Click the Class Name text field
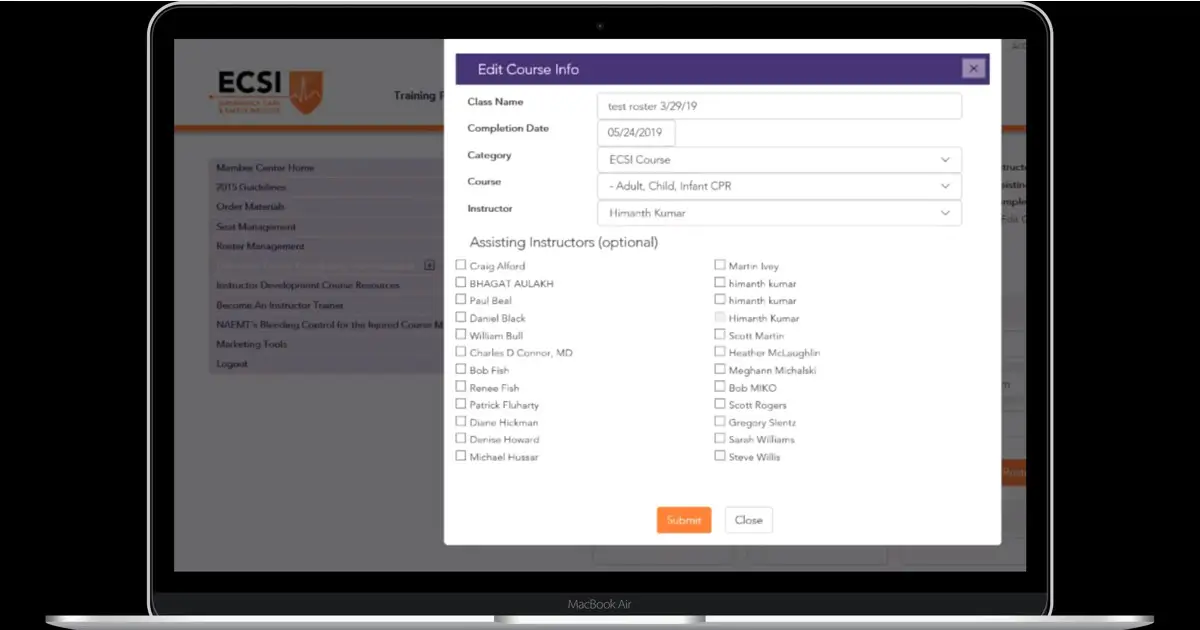1200x630 pixels. (779, 106)
